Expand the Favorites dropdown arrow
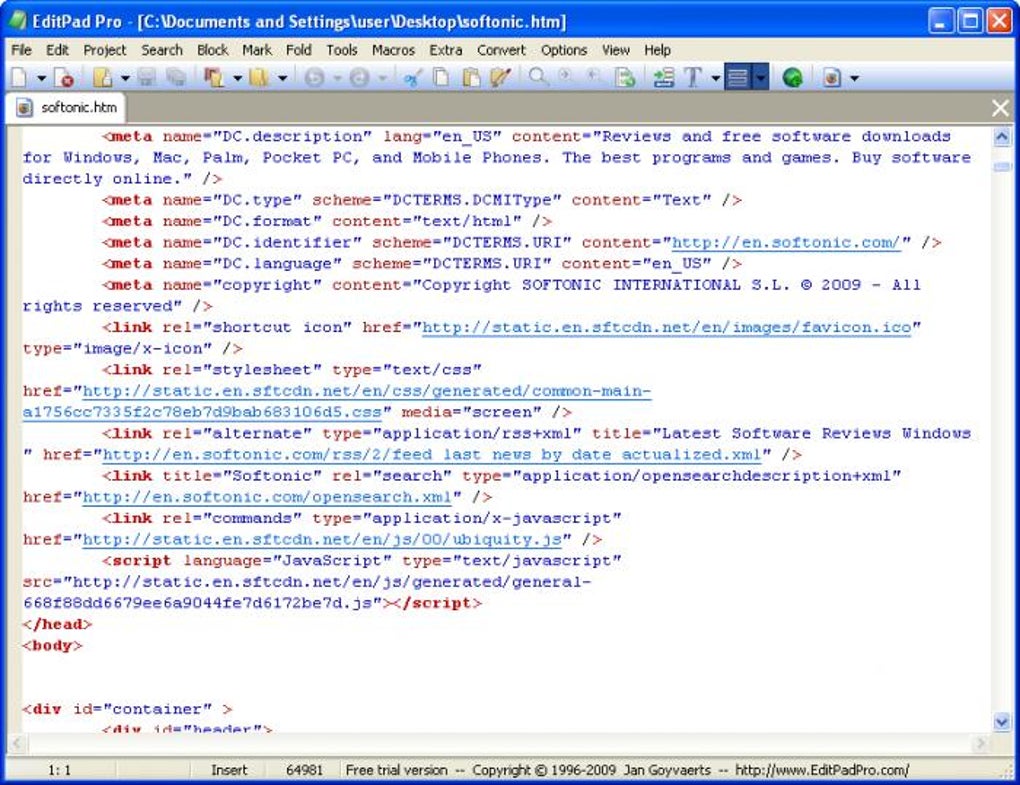1020x785 pixels. pyautogui.click(x=282, y=79)
